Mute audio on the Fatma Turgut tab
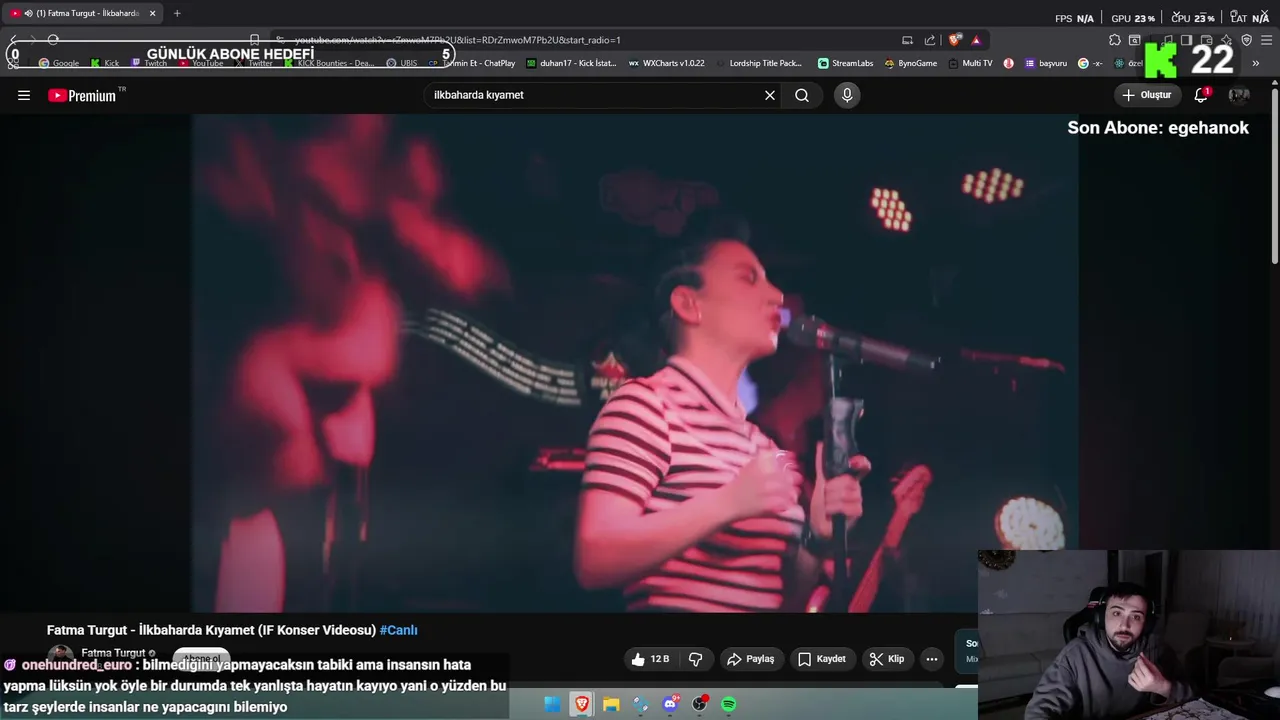This screenshot has width=1280, height=720. point(27,13)
